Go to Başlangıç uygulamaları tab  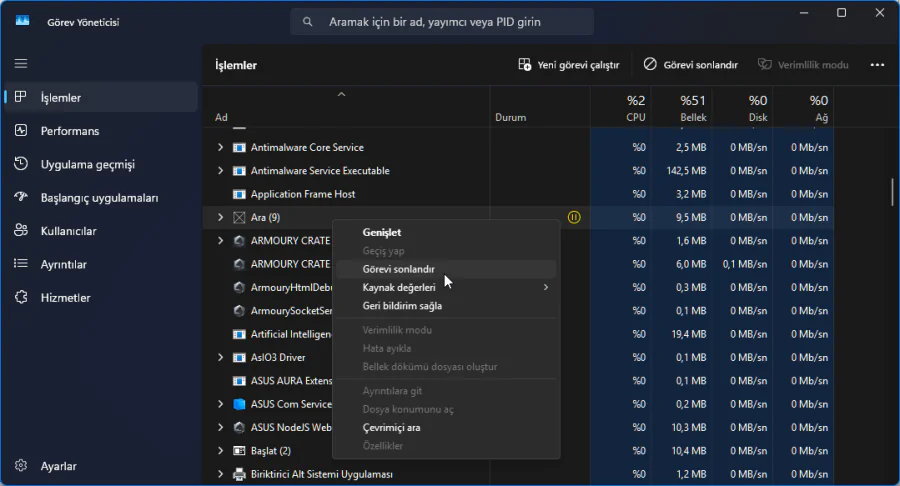pos(101,197)
